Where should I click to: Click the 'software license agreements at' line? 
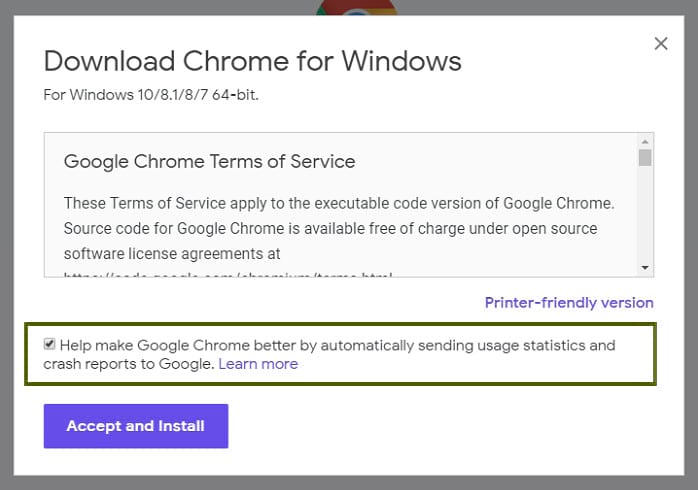pos(172,254)
